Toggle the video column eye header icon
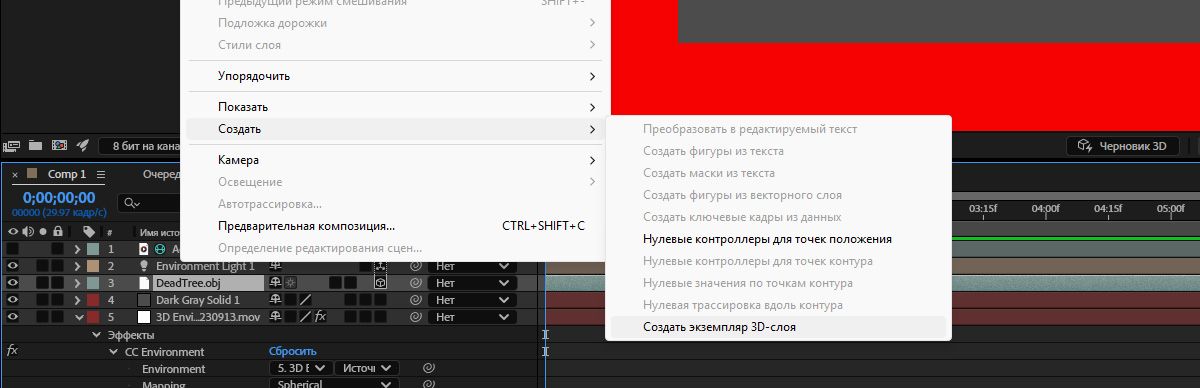This screenshot has height=388, width=1200. click(13, 232)
